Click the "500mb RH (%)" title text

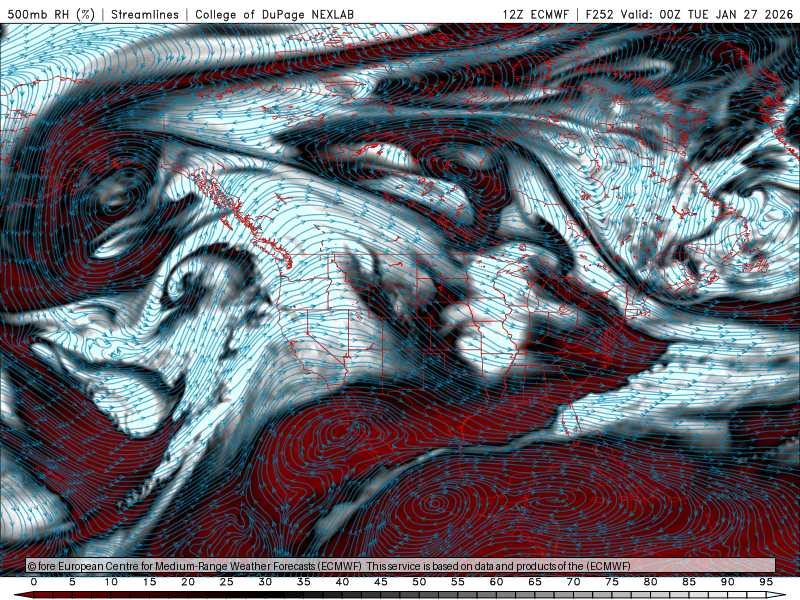[51, 14]
